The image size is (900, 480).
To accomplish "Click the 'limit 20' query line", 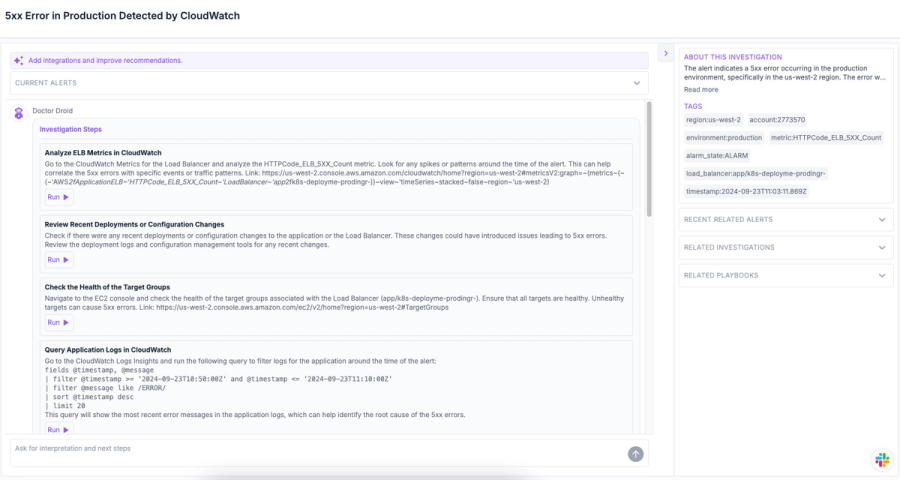I will 65,406.
